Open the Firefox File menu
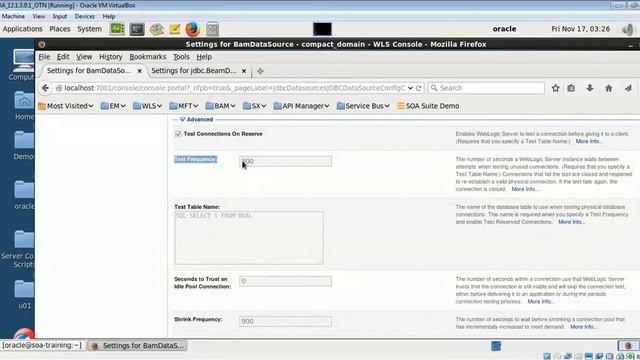640x360 pixels. pos(44,57)
